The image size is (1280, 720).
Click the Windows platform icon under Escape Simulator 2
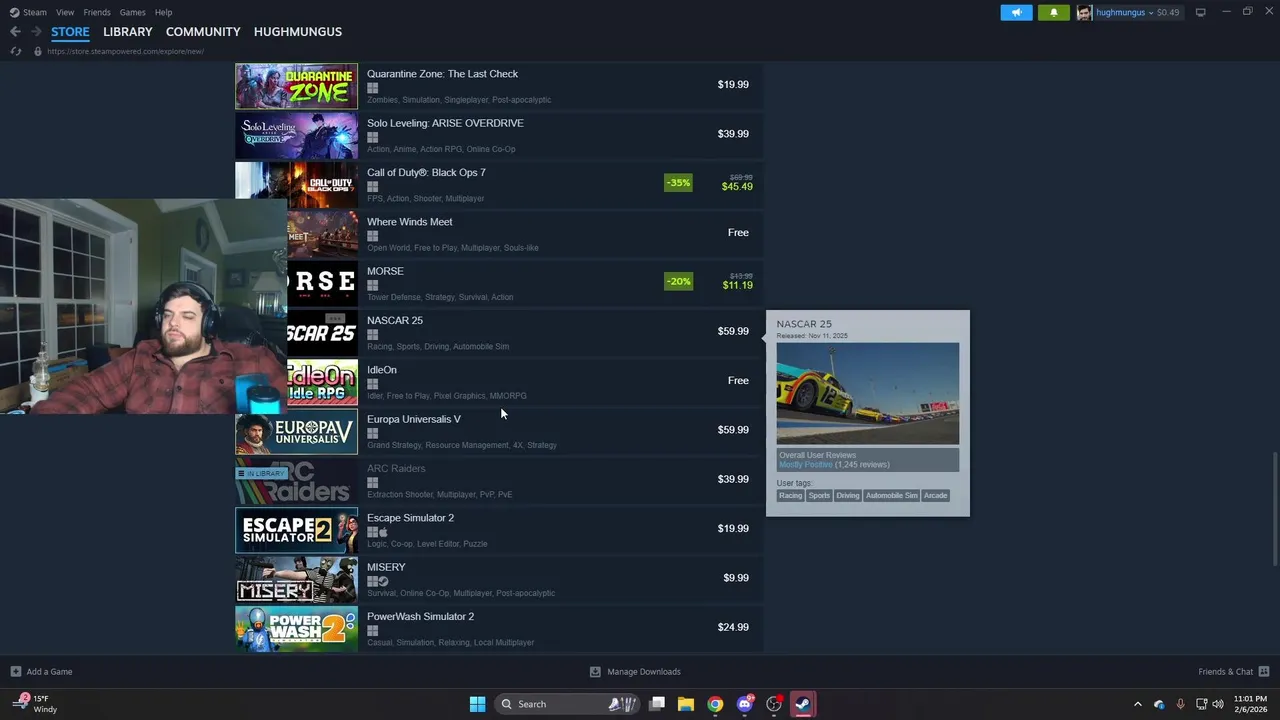coord(372,532)
